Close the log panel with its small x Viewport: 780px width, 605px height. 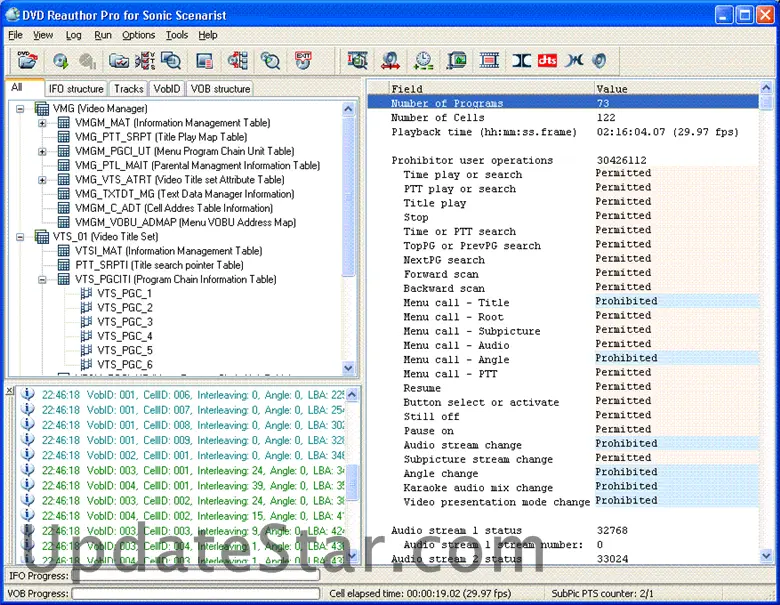point(9,391)
